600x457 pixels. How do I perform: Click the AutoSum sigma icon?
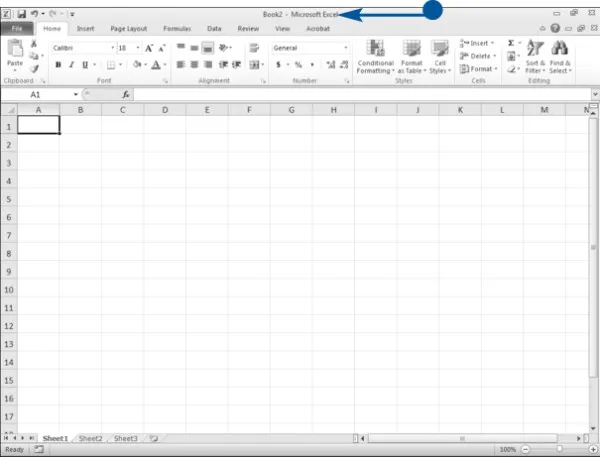tap(511, 44)
